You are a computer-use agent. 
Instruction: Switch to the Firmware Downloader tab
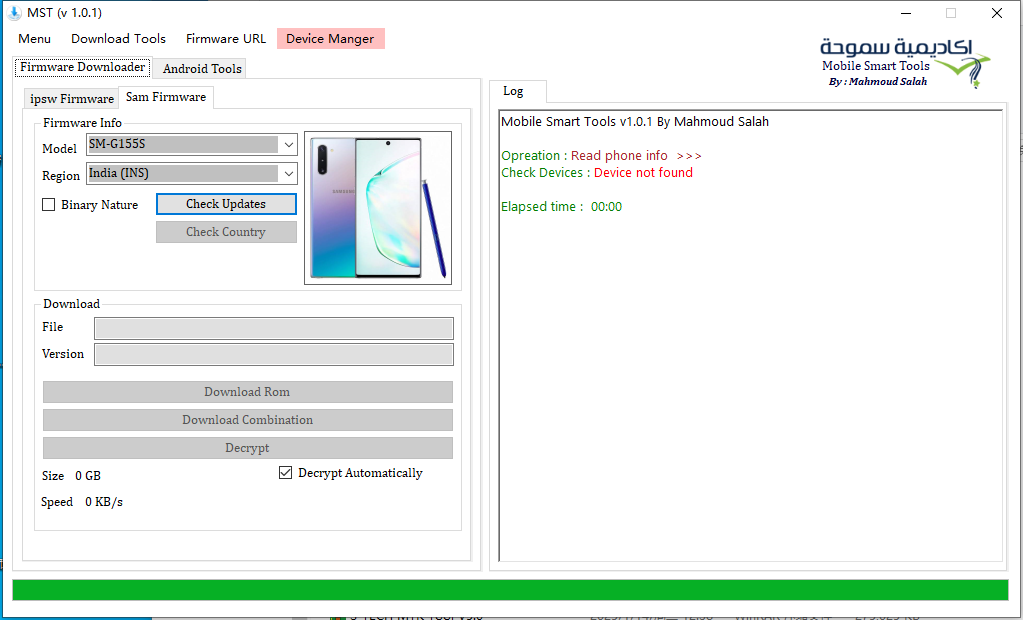coord(82,67)
